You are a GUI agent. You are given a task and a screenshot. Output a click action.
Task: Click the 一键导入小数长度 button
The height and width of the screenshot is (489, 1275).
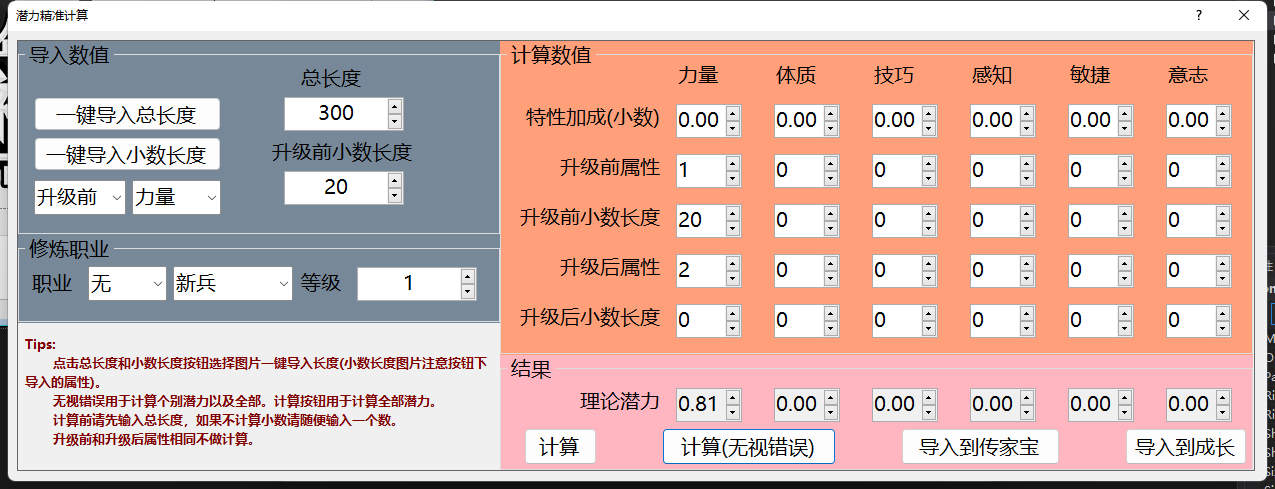tap(127, 155)
